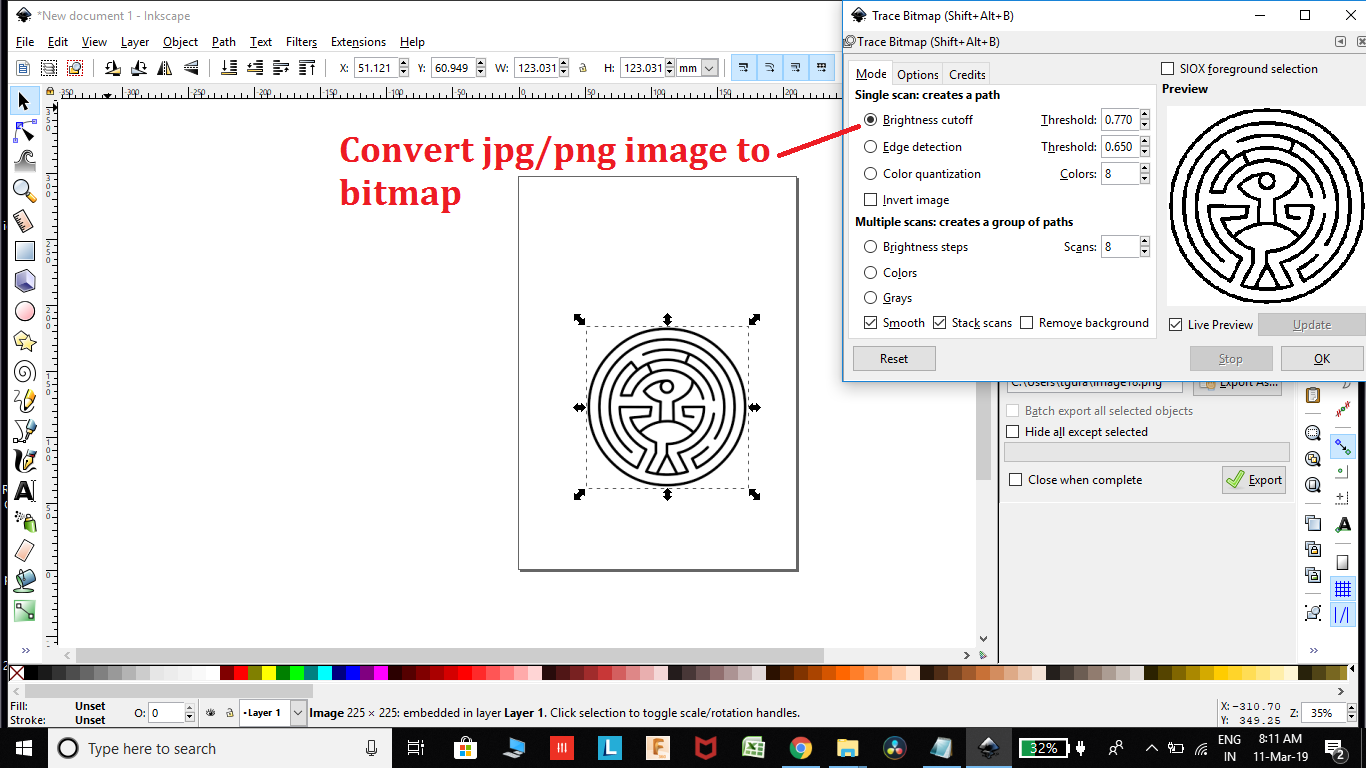1366x768 pixels.
Task: Activate the Zoom tool
Action: click(x=22, y=191)
